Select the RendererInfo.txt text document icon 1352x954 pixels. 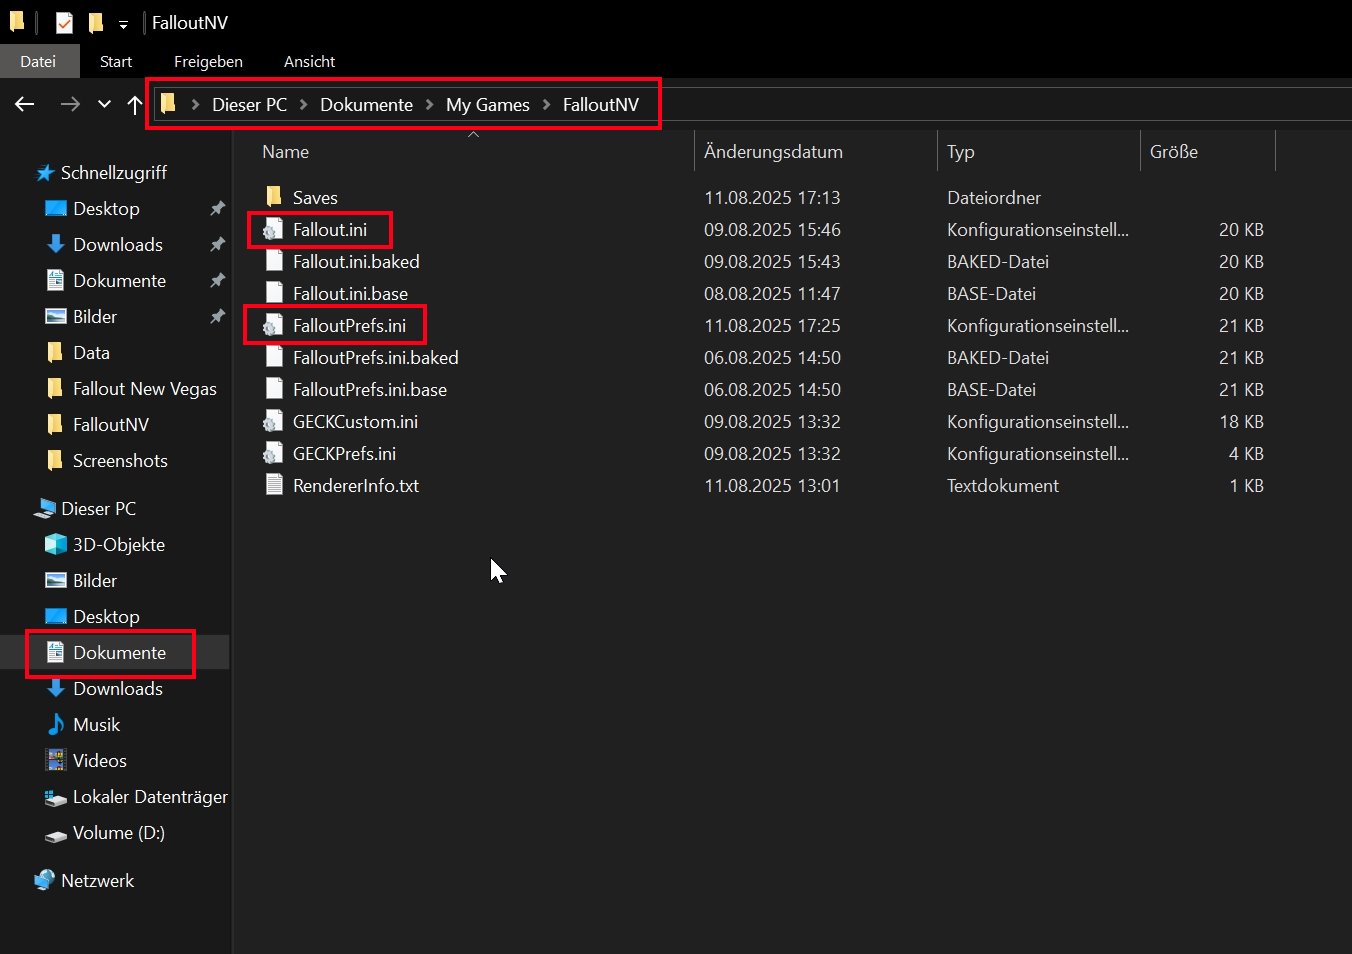[x=273, y=485]
